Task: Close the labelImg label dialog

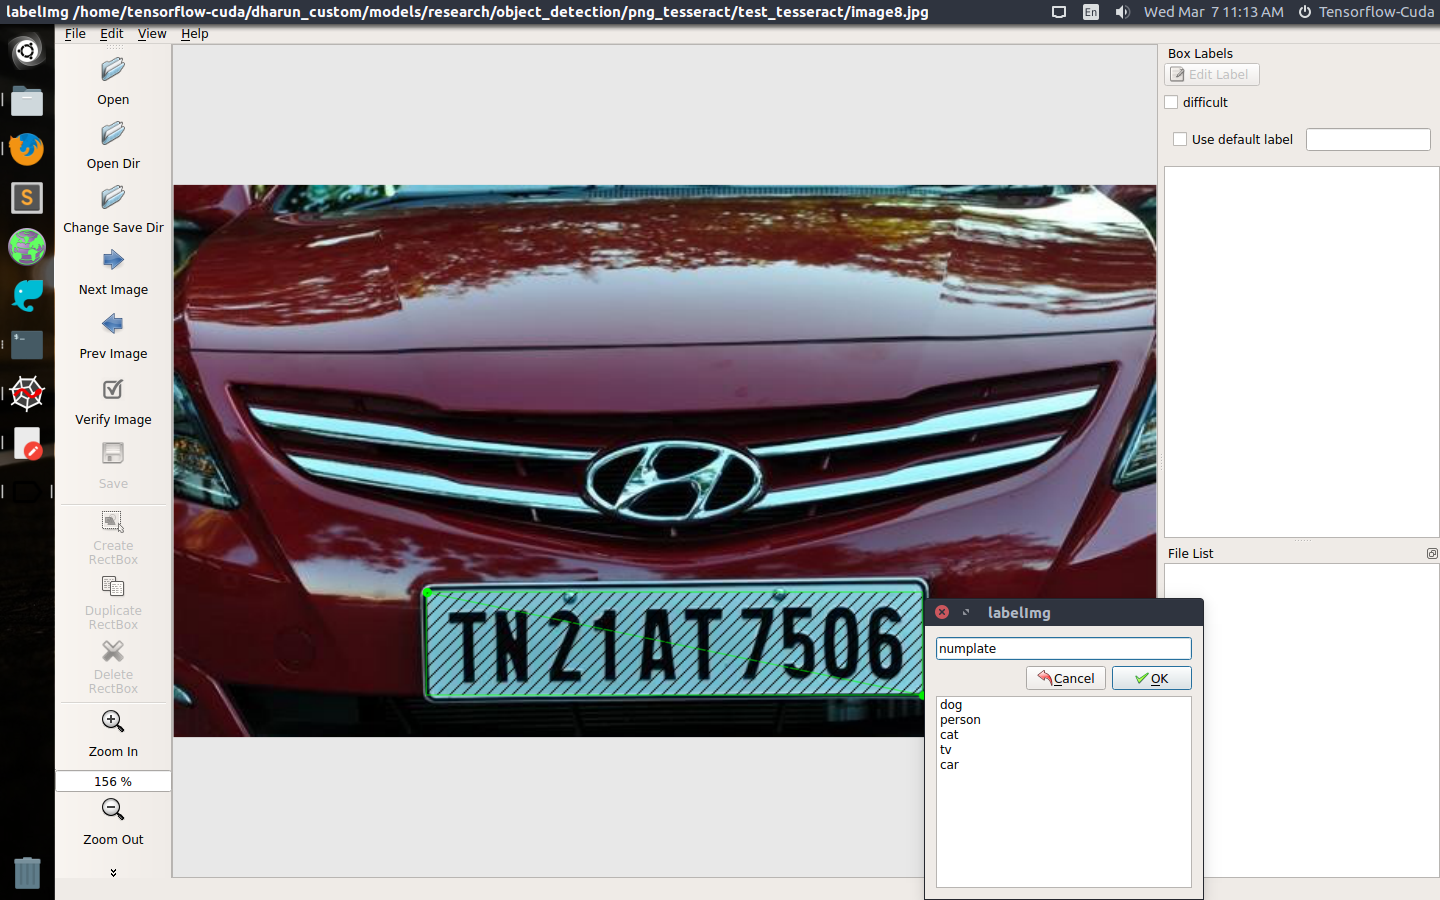Action: (x=942, y=612)
